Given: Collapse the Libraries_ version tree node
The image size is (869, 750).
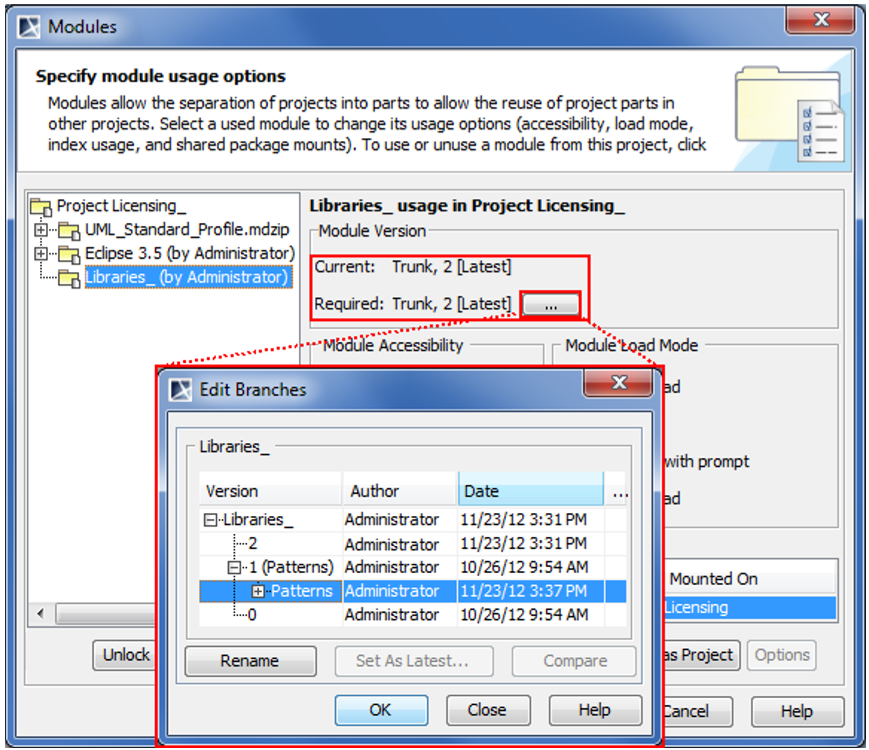Looking at the screenshot, I should click(210, 520).
